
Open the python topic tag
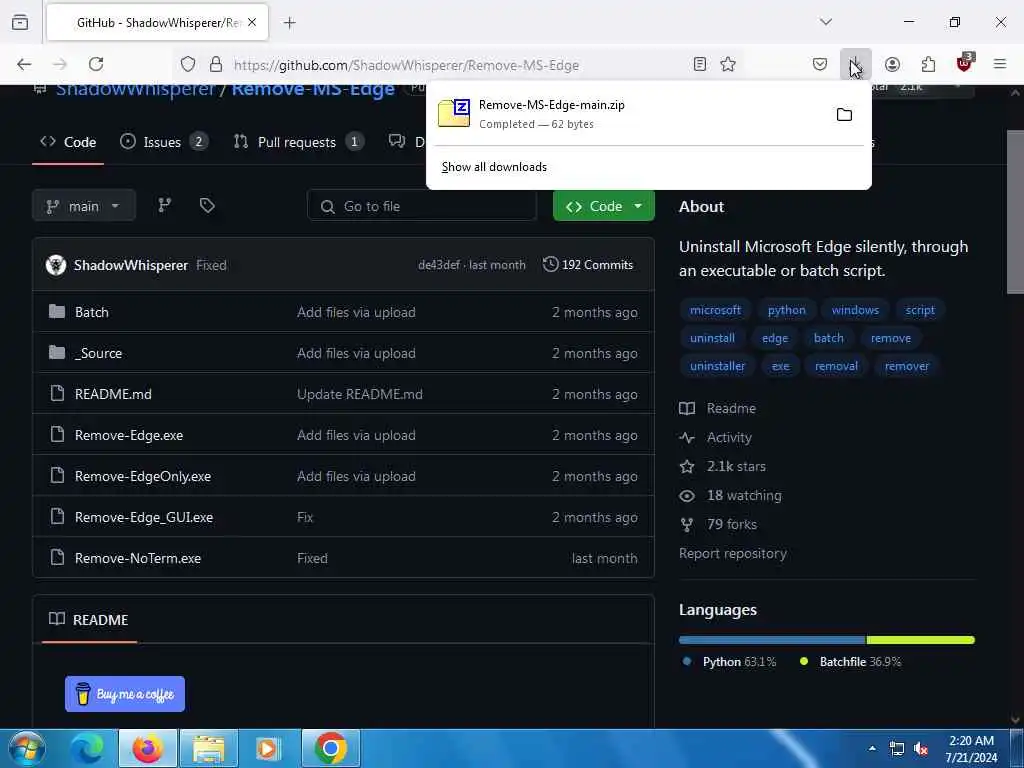786,310
